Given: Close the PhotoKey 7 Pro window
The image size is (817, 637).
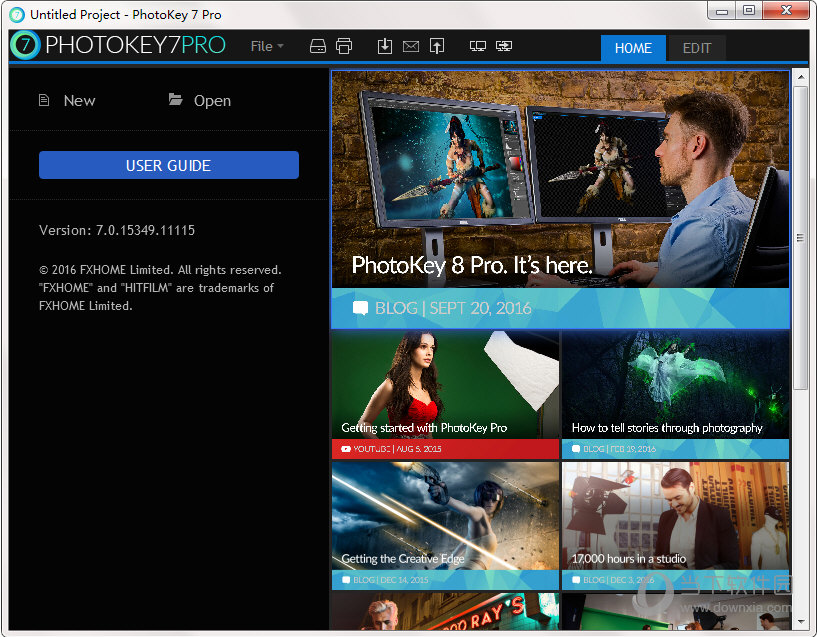Looking at the screenshot, I should (786, 11).
